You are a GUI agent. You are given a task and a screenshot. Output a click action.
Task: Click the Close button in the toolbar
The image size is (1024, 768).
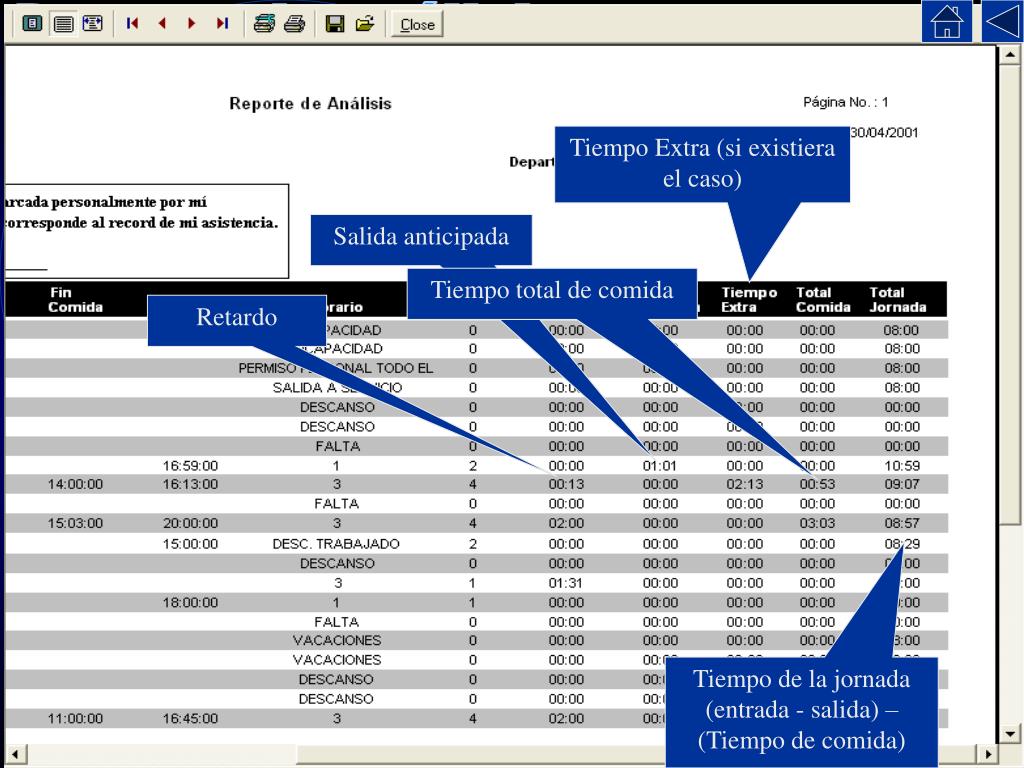[x=417, y=25]
